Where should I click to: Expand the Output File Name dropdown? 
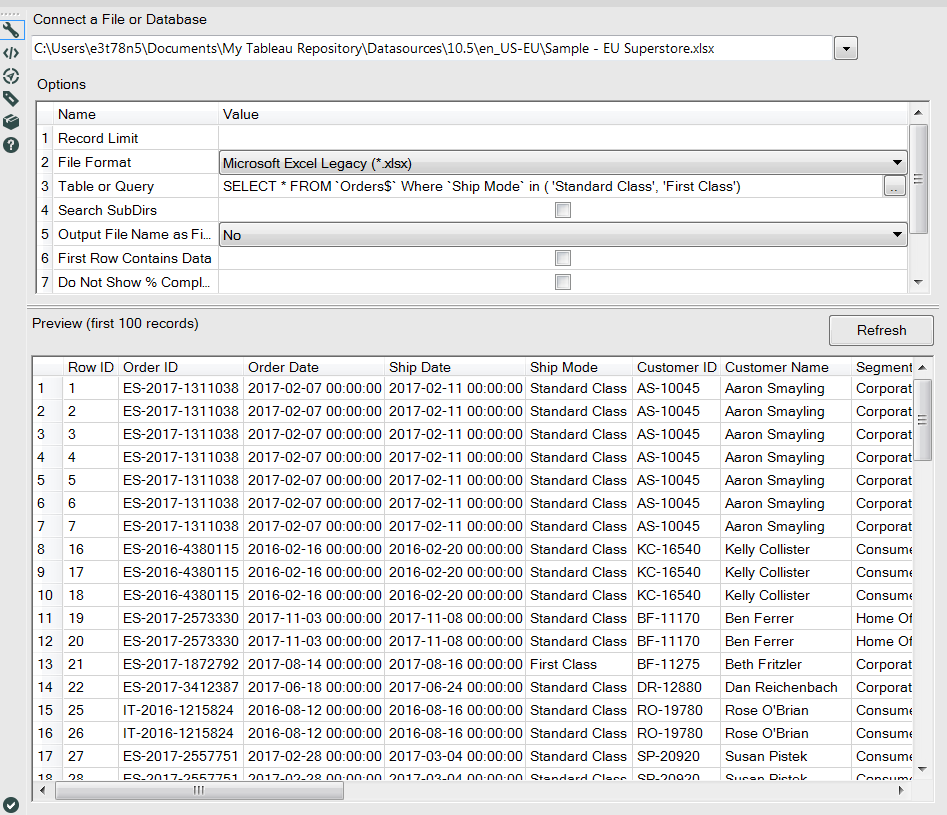tap(897, 233)
